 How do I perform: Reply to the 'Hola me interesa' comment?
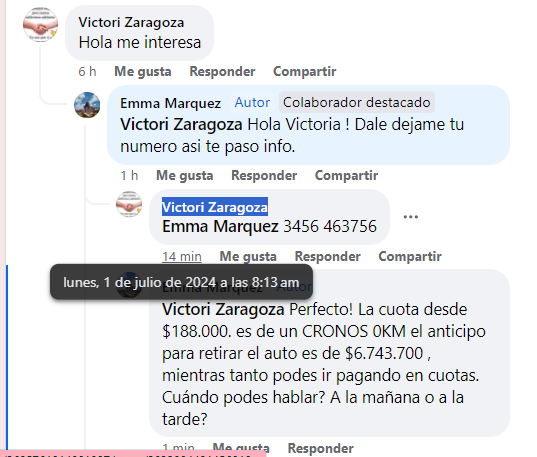(222, 72)
